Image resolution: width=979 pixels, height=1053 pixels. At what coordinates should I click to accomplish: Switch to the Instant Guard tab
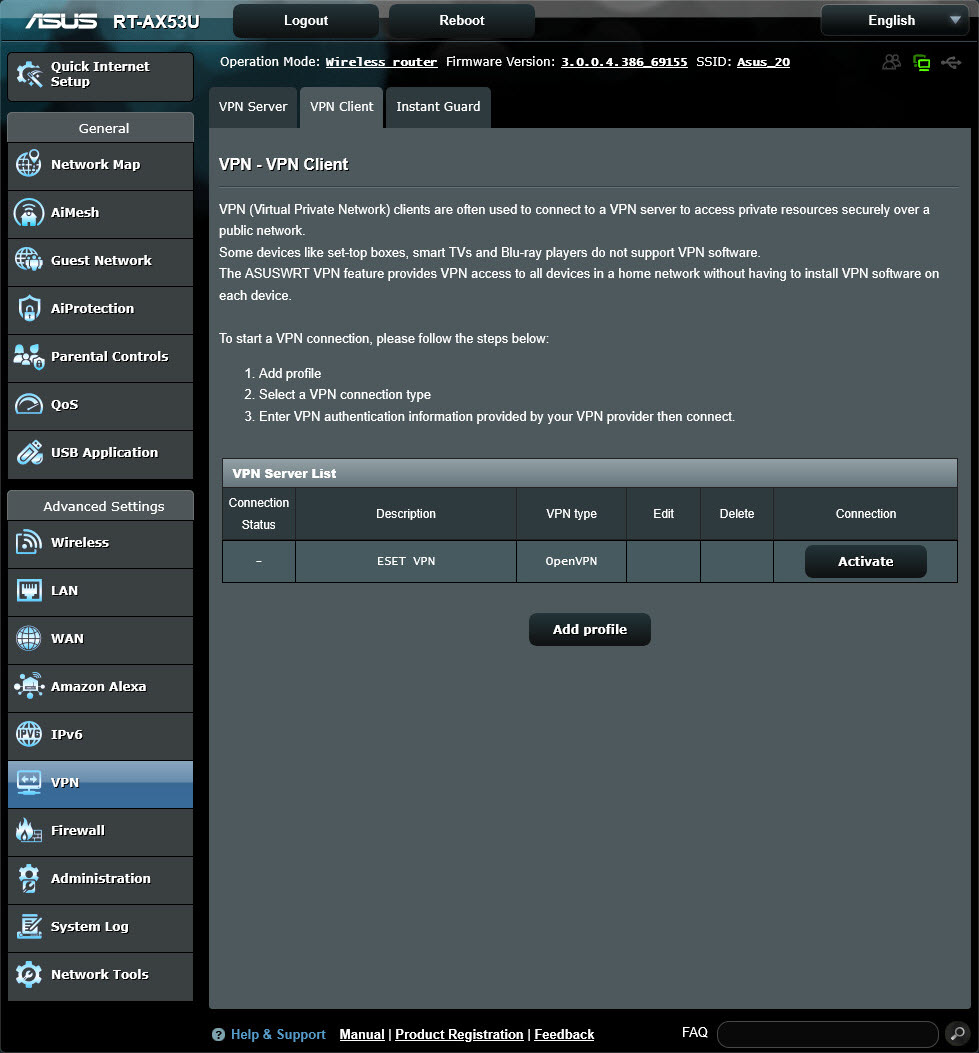pos(438,107)
